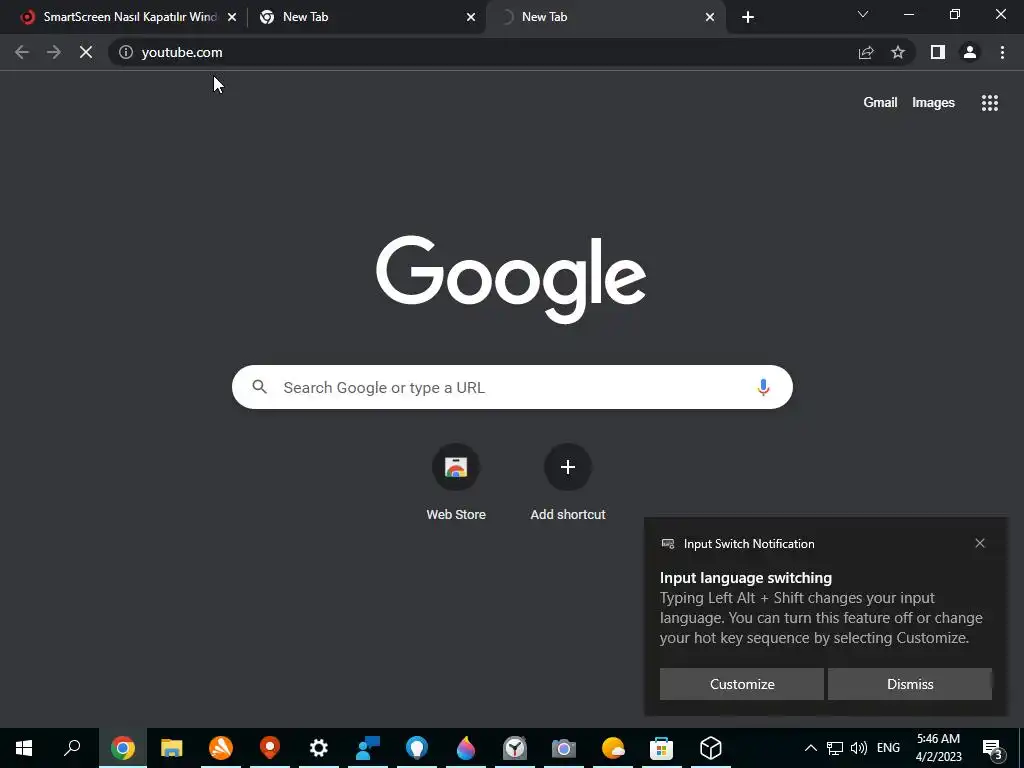1024x768 pixels.
Task: Open the Chrome profile menu
Action: tap(970, 52)
